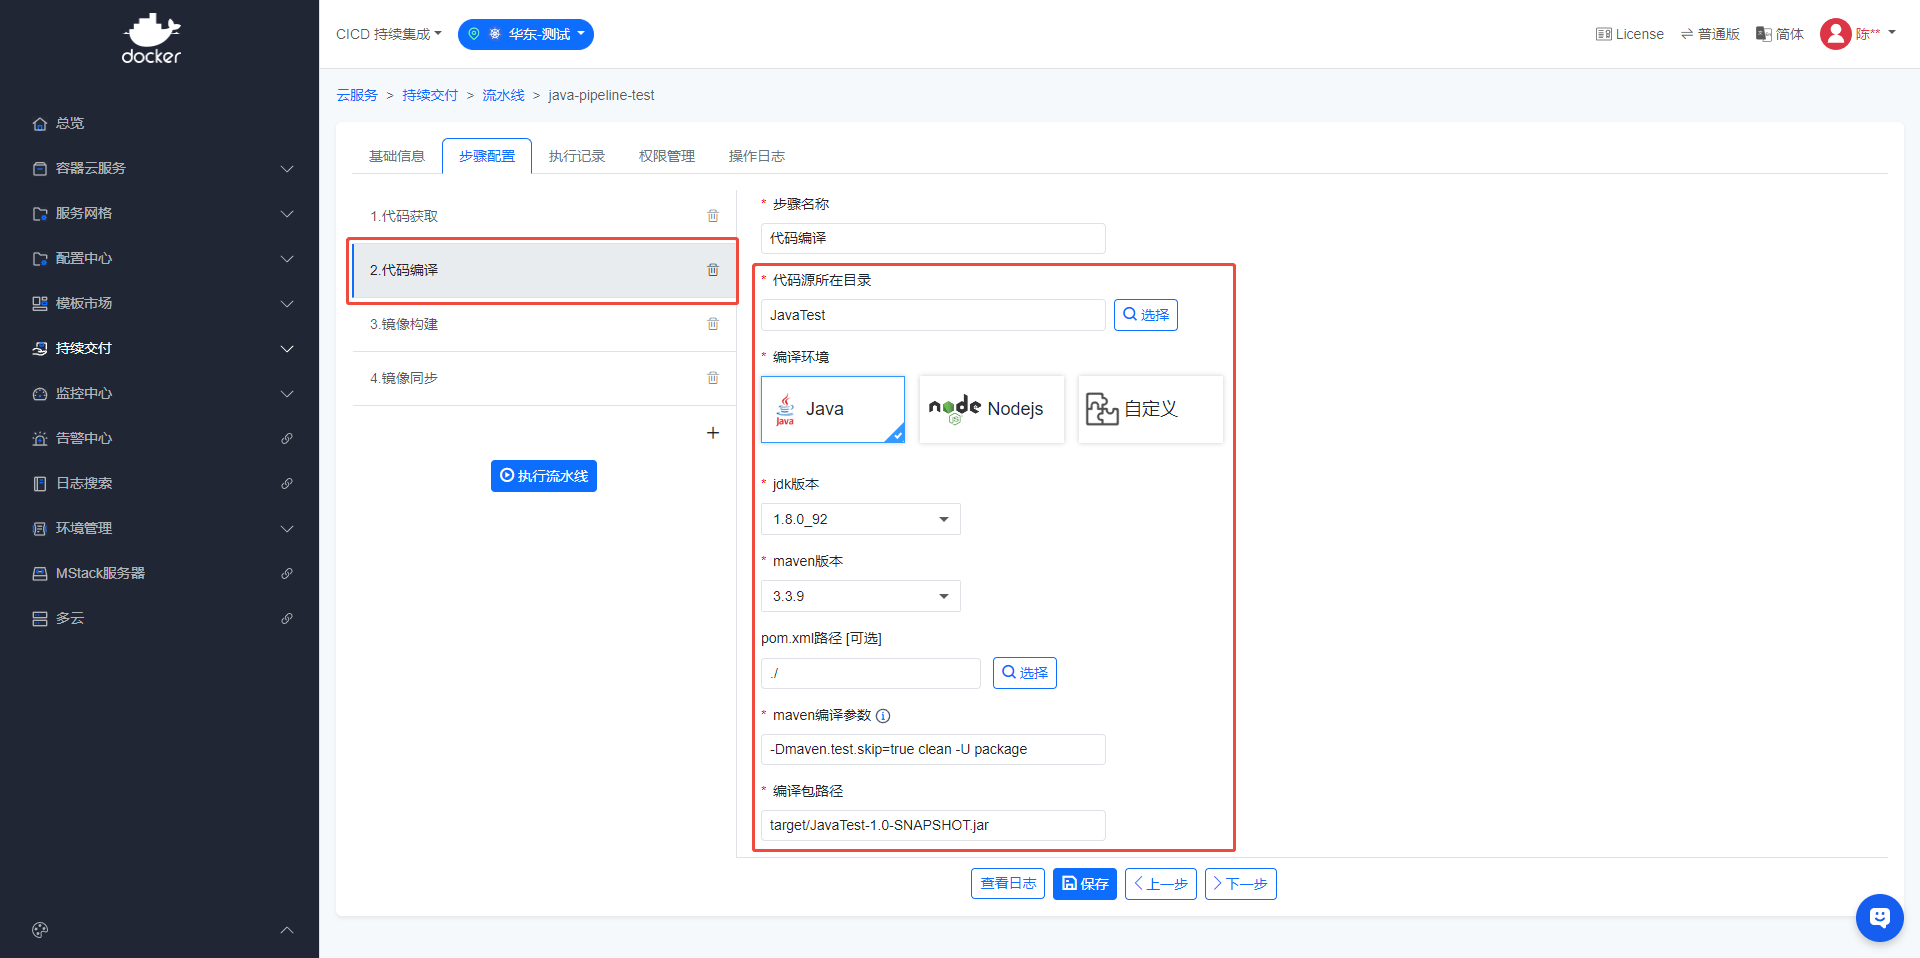Delete the 代码获取 step via trash icon
Image resolution: width=1920 pixels, height=958 pixels.
pos(713,216)
